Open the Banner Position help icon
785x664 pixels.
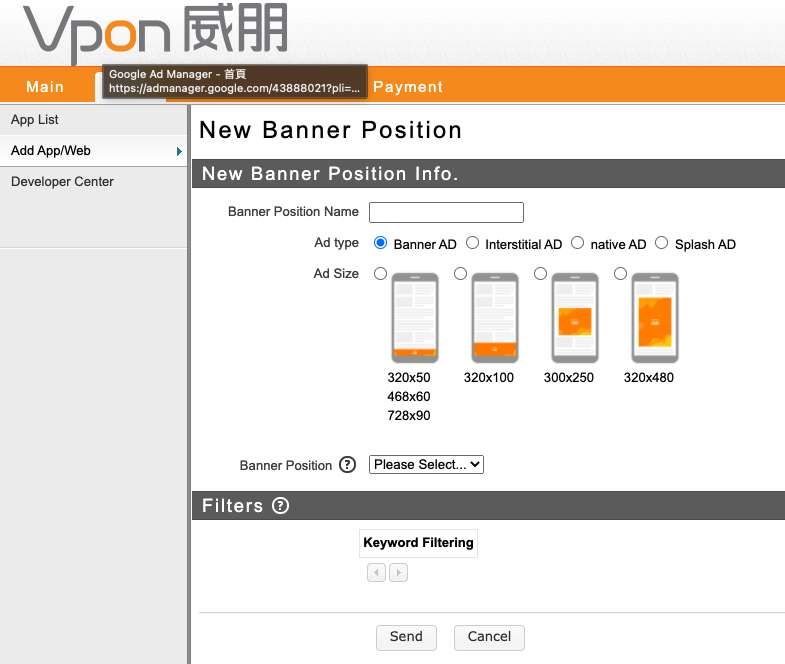pos(347,465)
